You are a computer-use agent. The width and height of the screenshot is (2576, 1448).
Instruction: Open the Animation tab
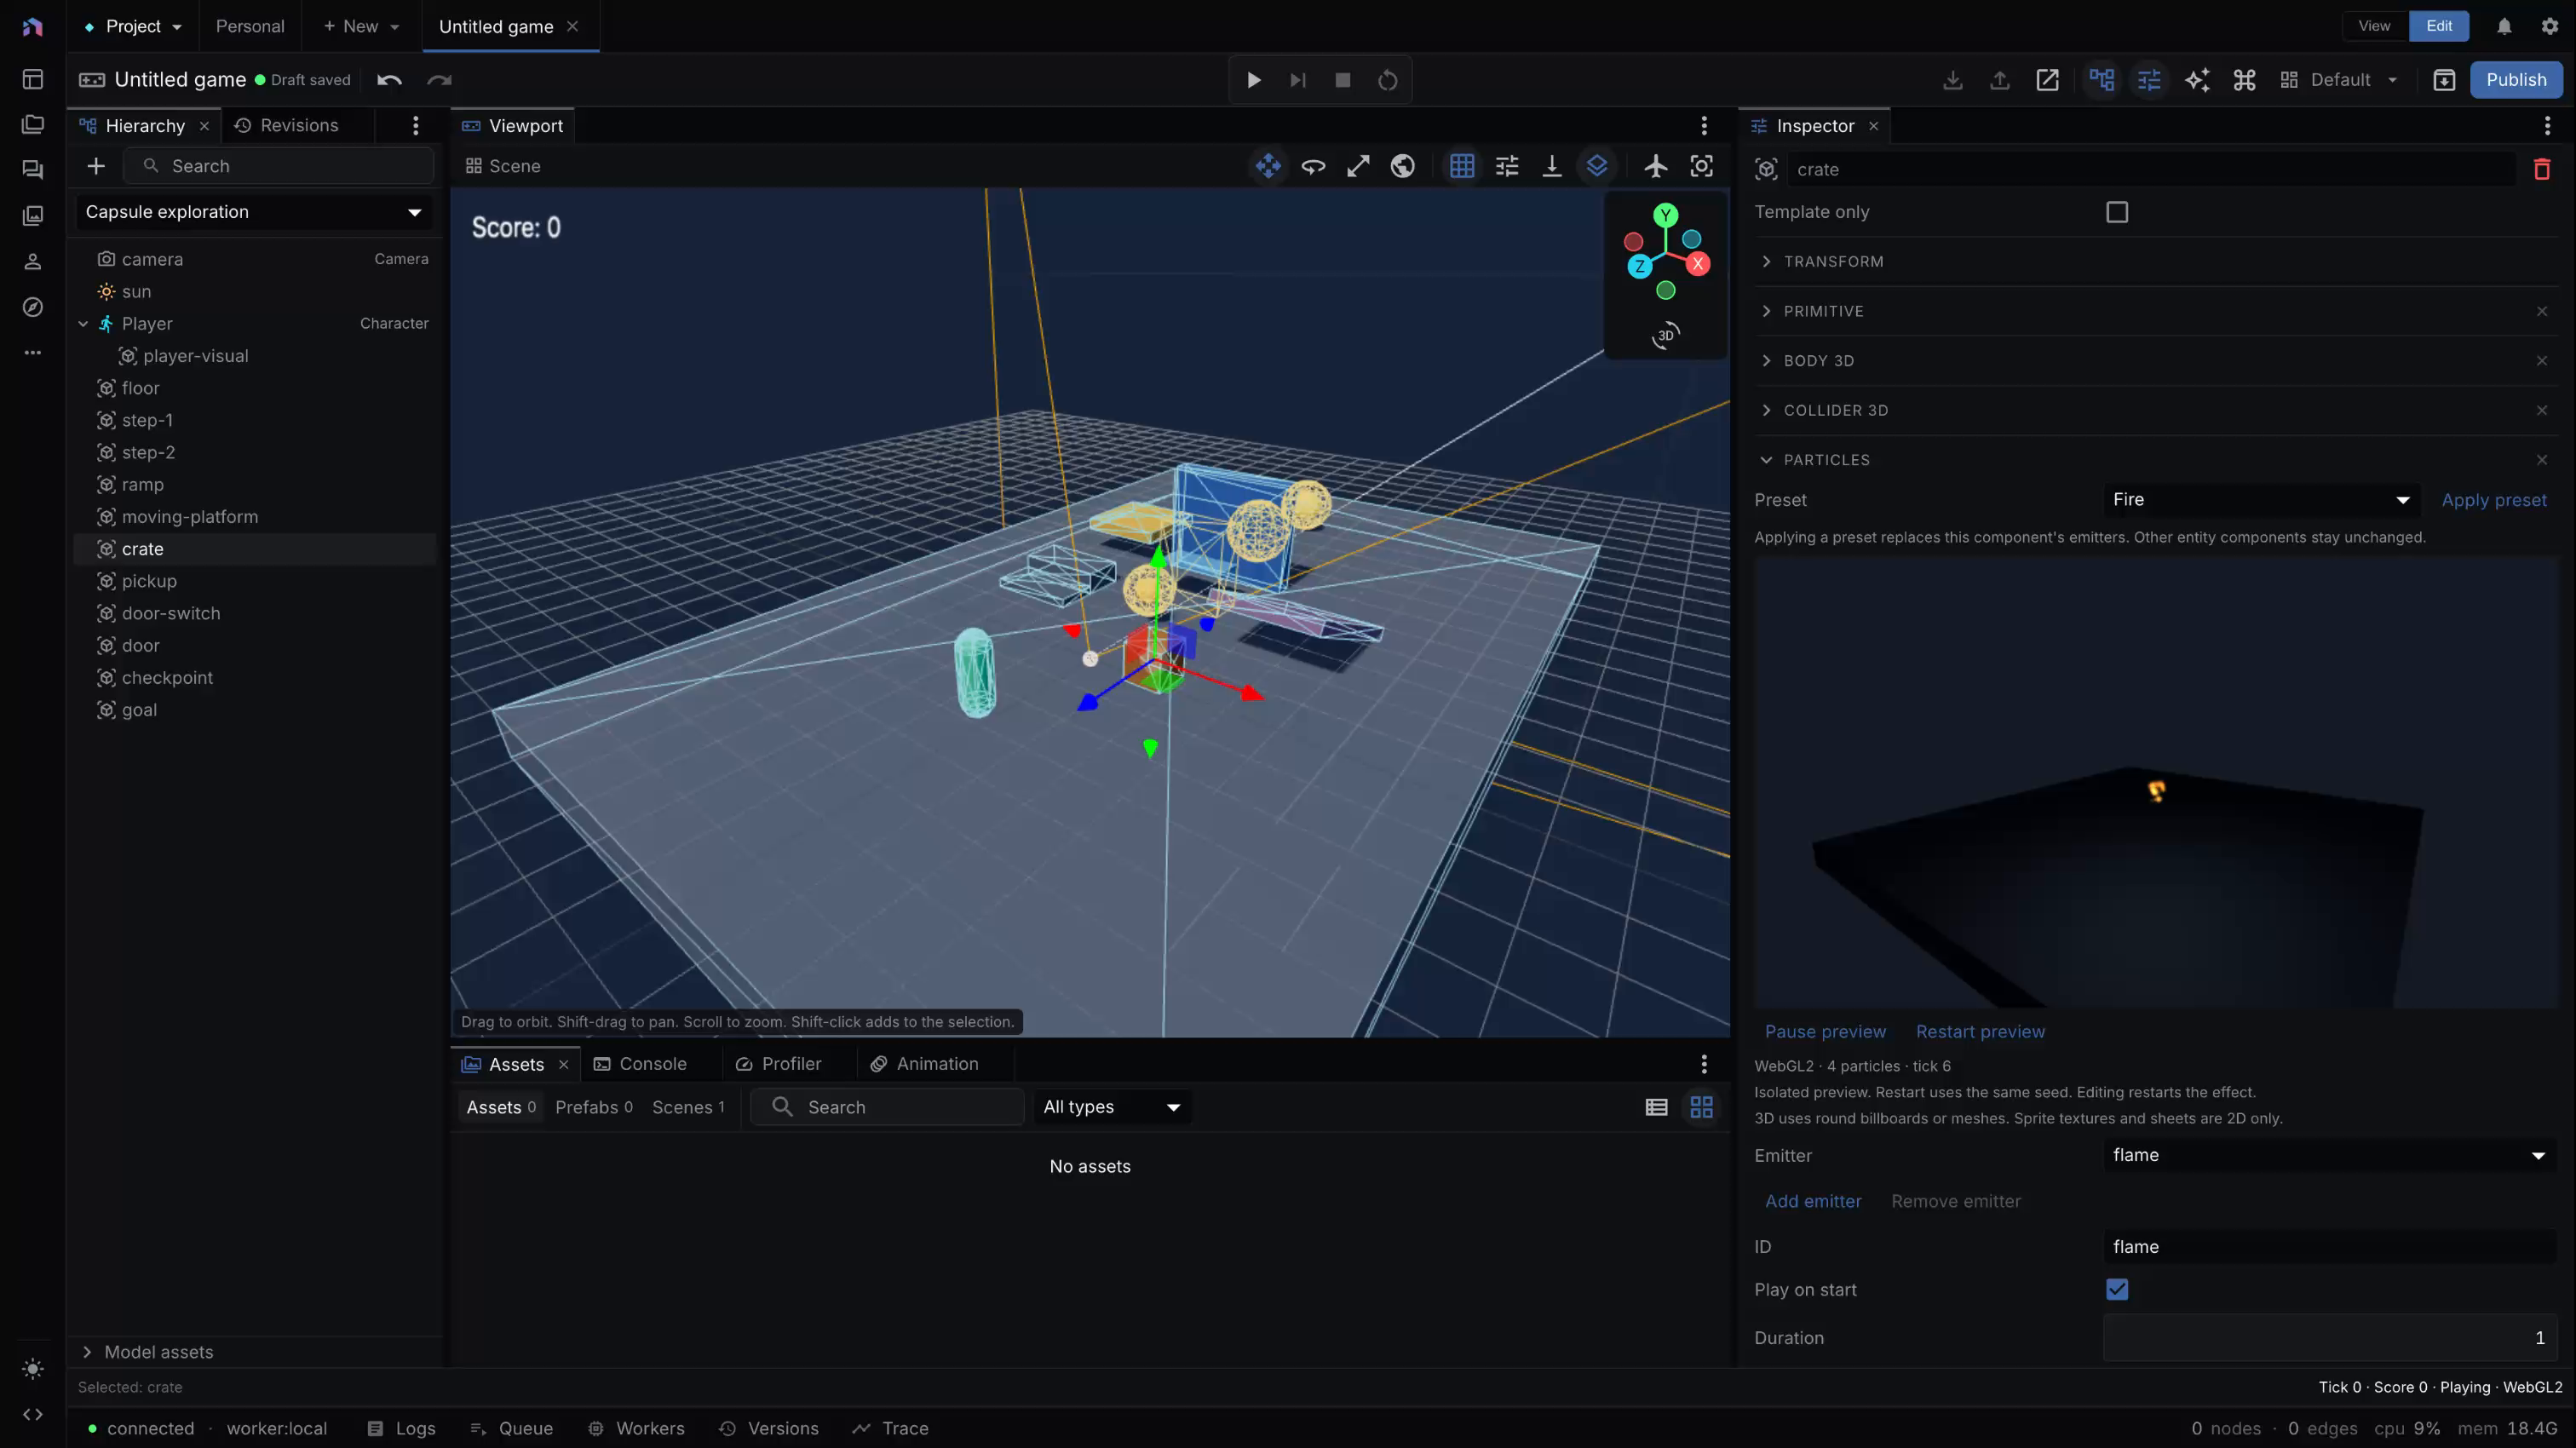click(x=925, y=1064)
